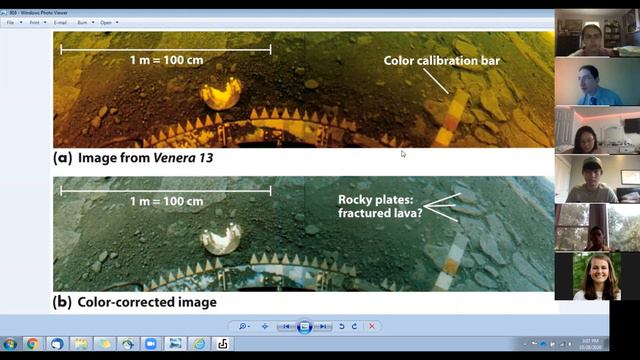Open the Open menu
Viewport: 640px width, 360px height.
coord(106,22)
